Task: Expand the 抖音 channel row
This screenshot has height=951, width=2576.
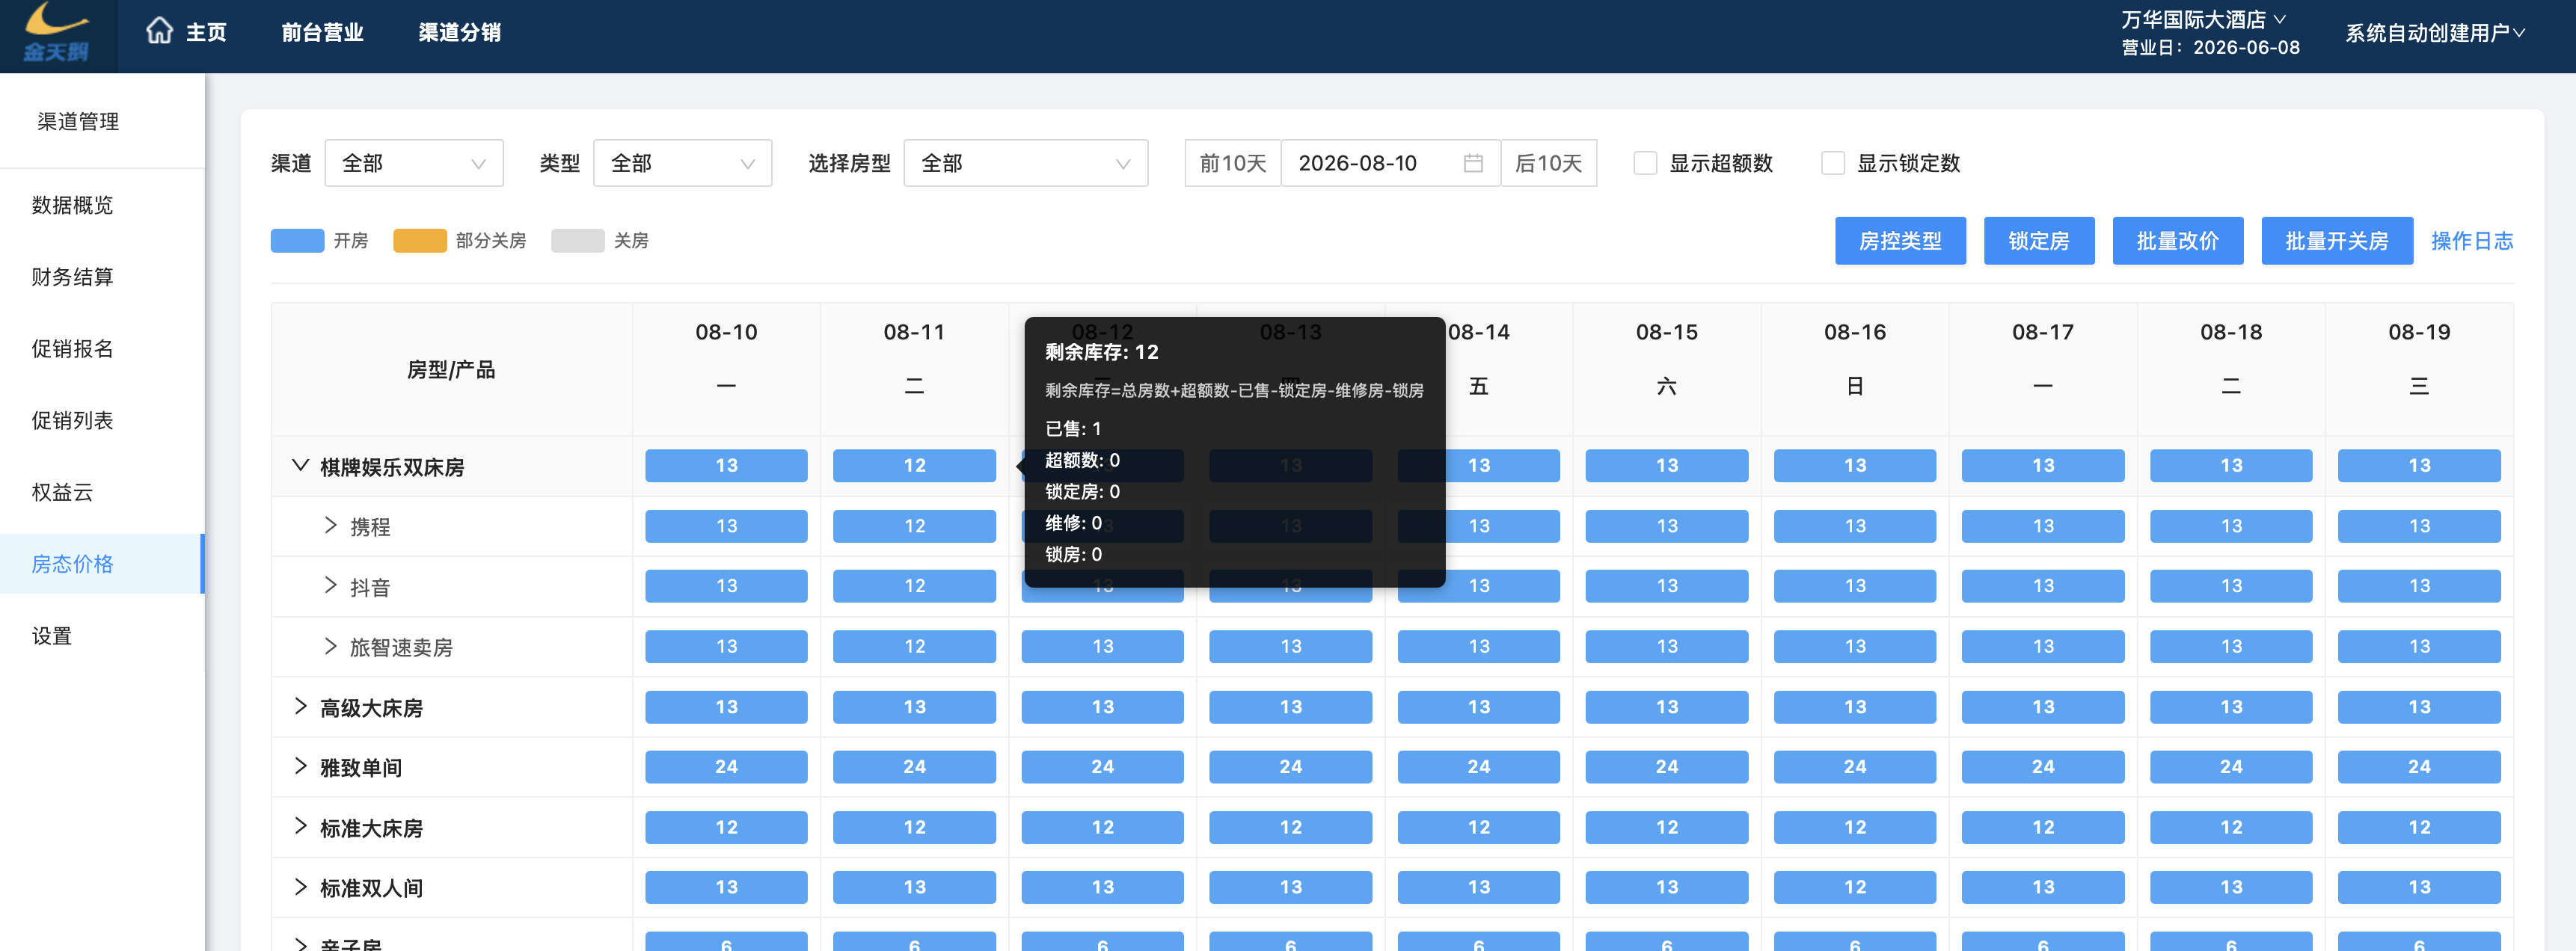Action: click(330, 586)
